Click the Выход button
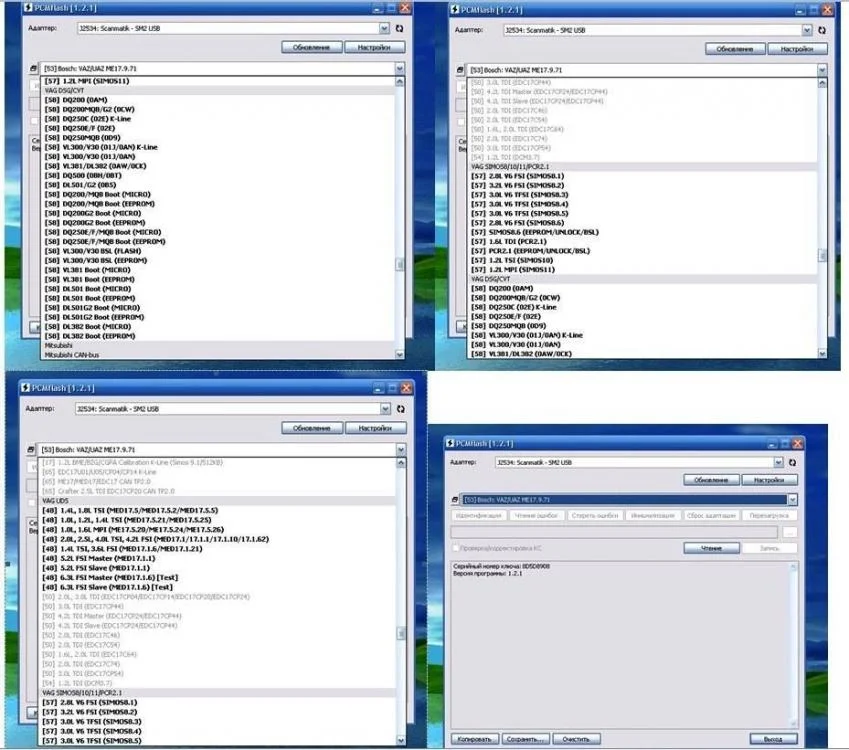Screen dimensions: 849x750 click(x=773, y=739)
